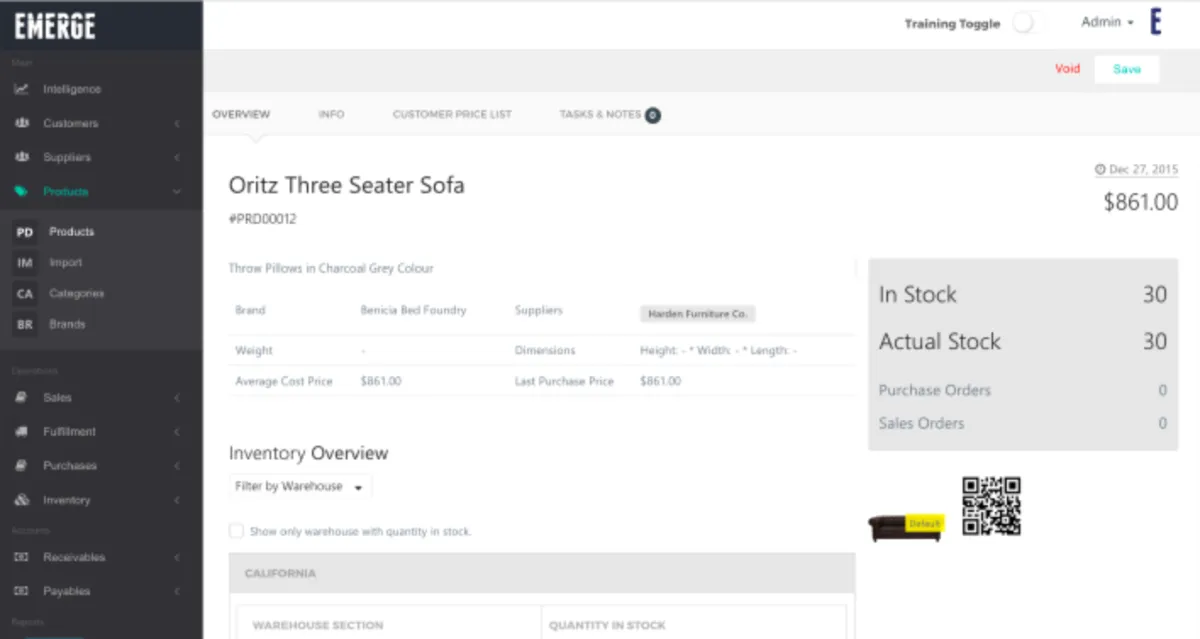Click the Warehouse Section column header
Screen dimensions: 1200x639
pos(318,625)
